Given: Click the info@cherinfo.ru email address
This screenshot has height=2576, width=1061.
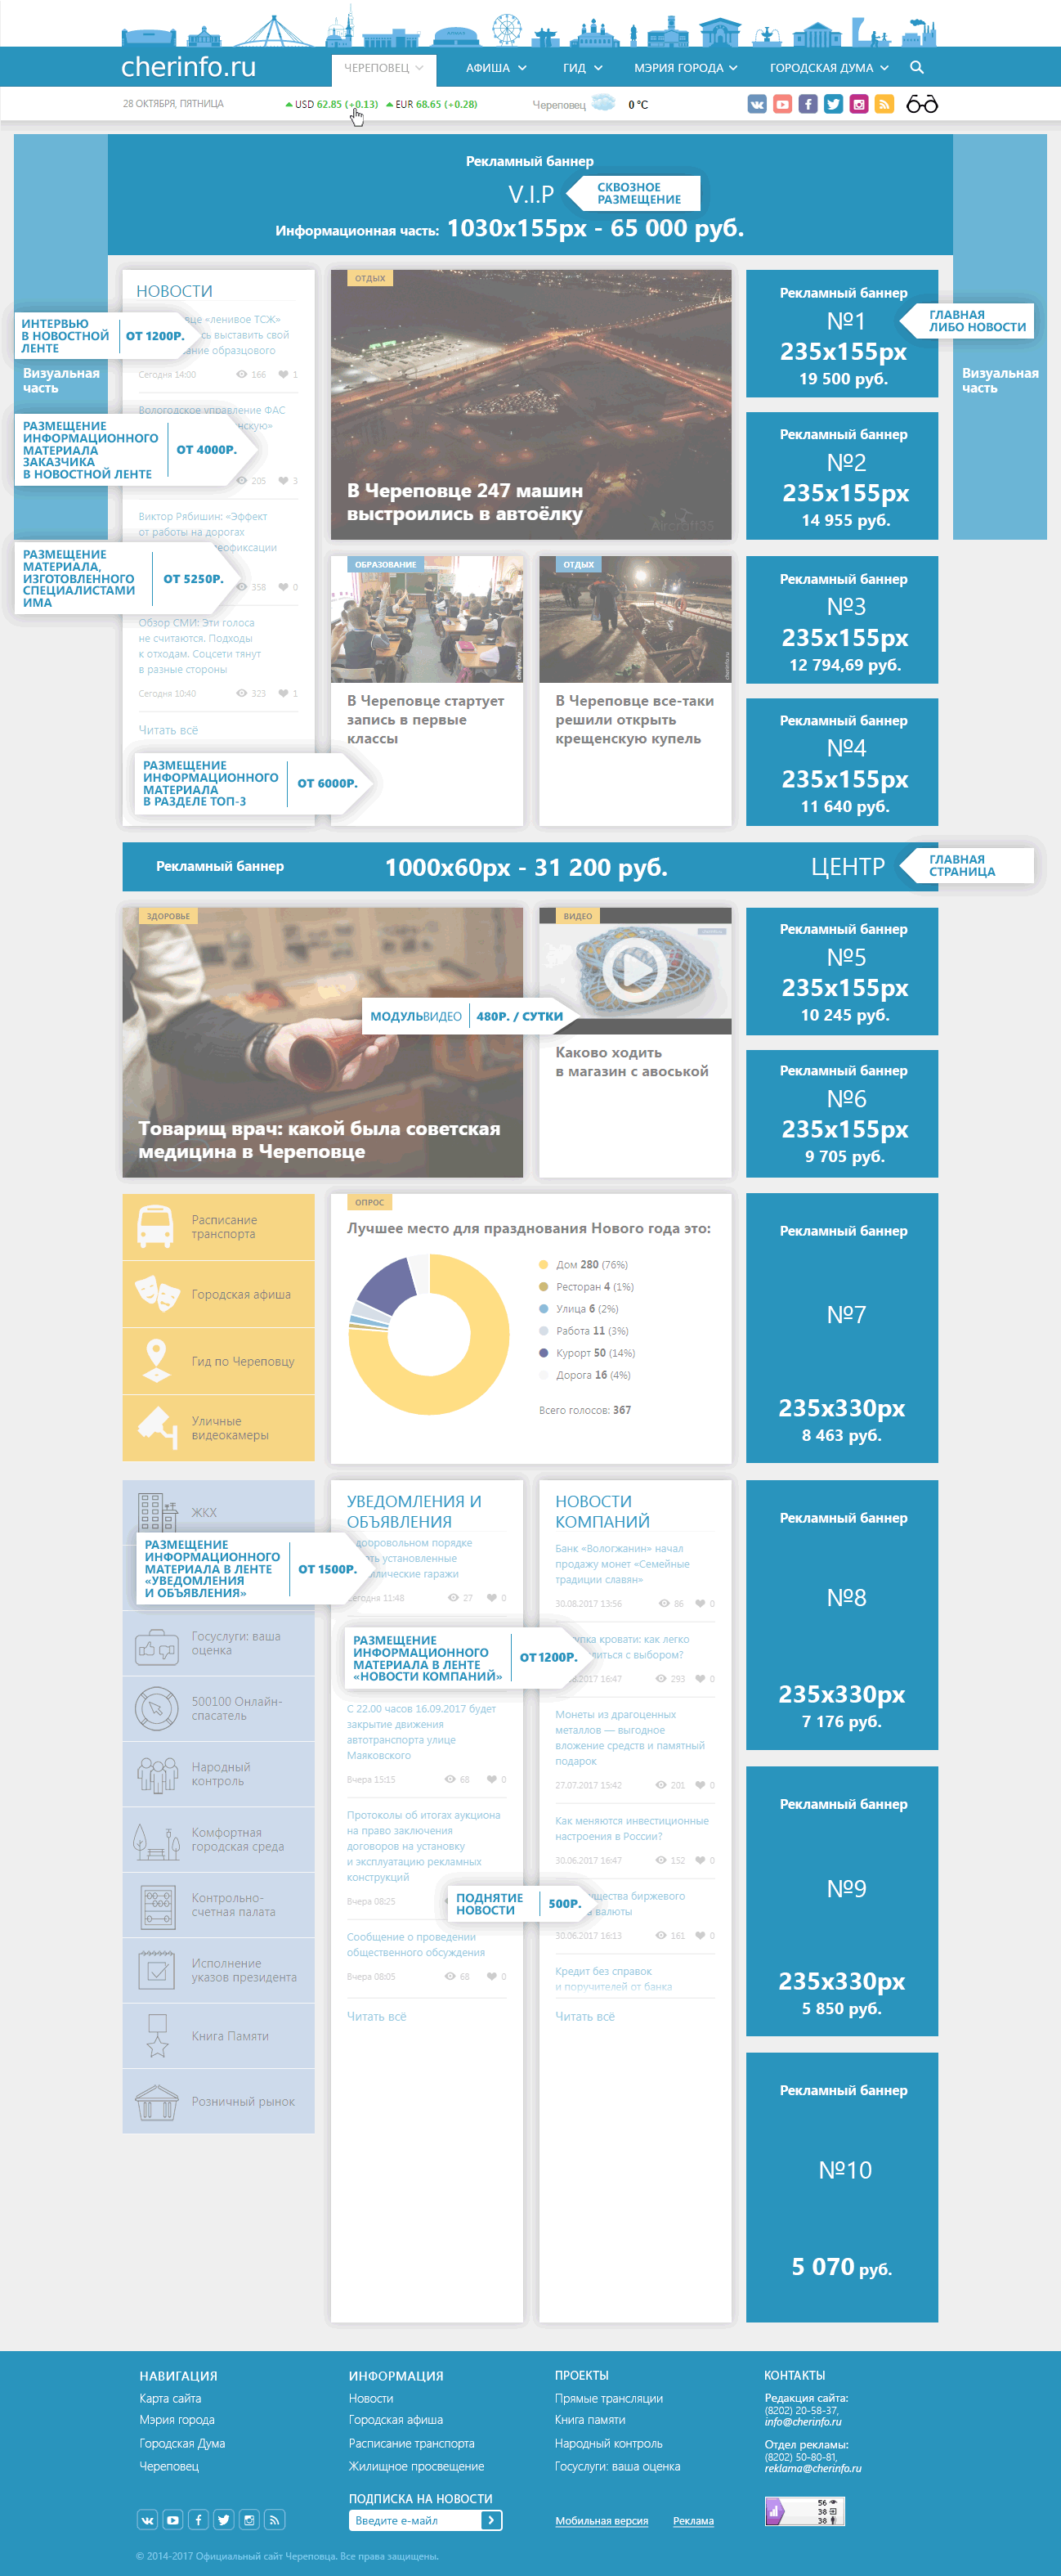Looking at the screenshot, I should coord(803,2422).
